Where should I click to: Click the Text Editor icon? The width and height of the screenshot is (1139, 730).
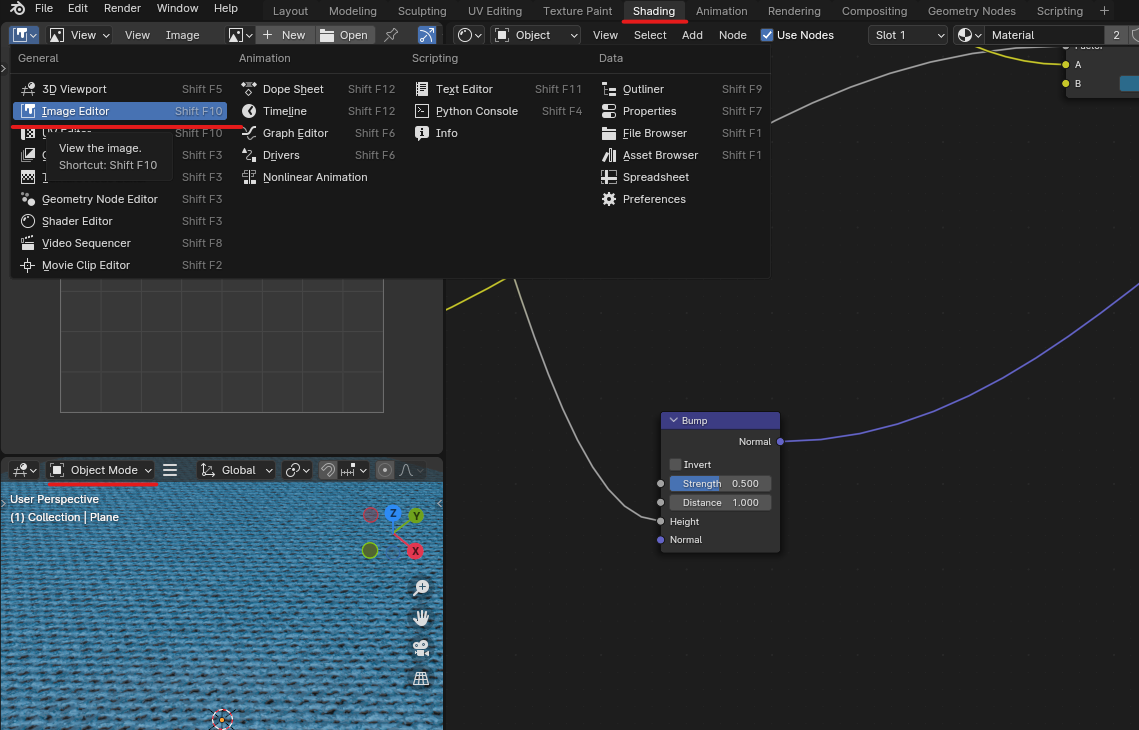click(x=421, y=89)
